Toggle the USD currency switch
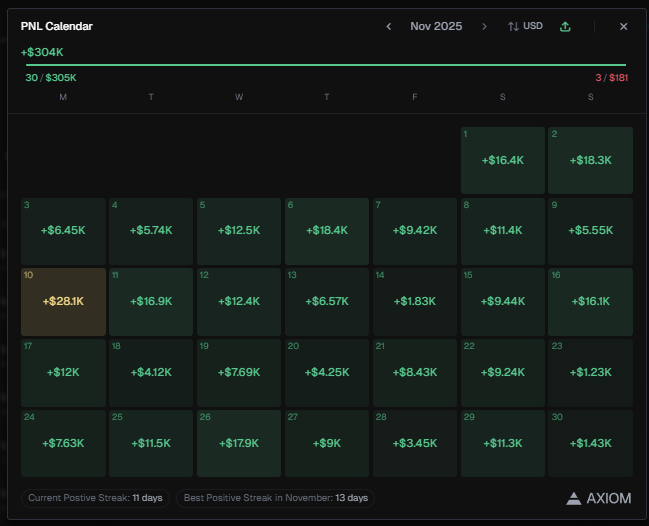Viewport: 649px width, 526px height. point(525,26)
